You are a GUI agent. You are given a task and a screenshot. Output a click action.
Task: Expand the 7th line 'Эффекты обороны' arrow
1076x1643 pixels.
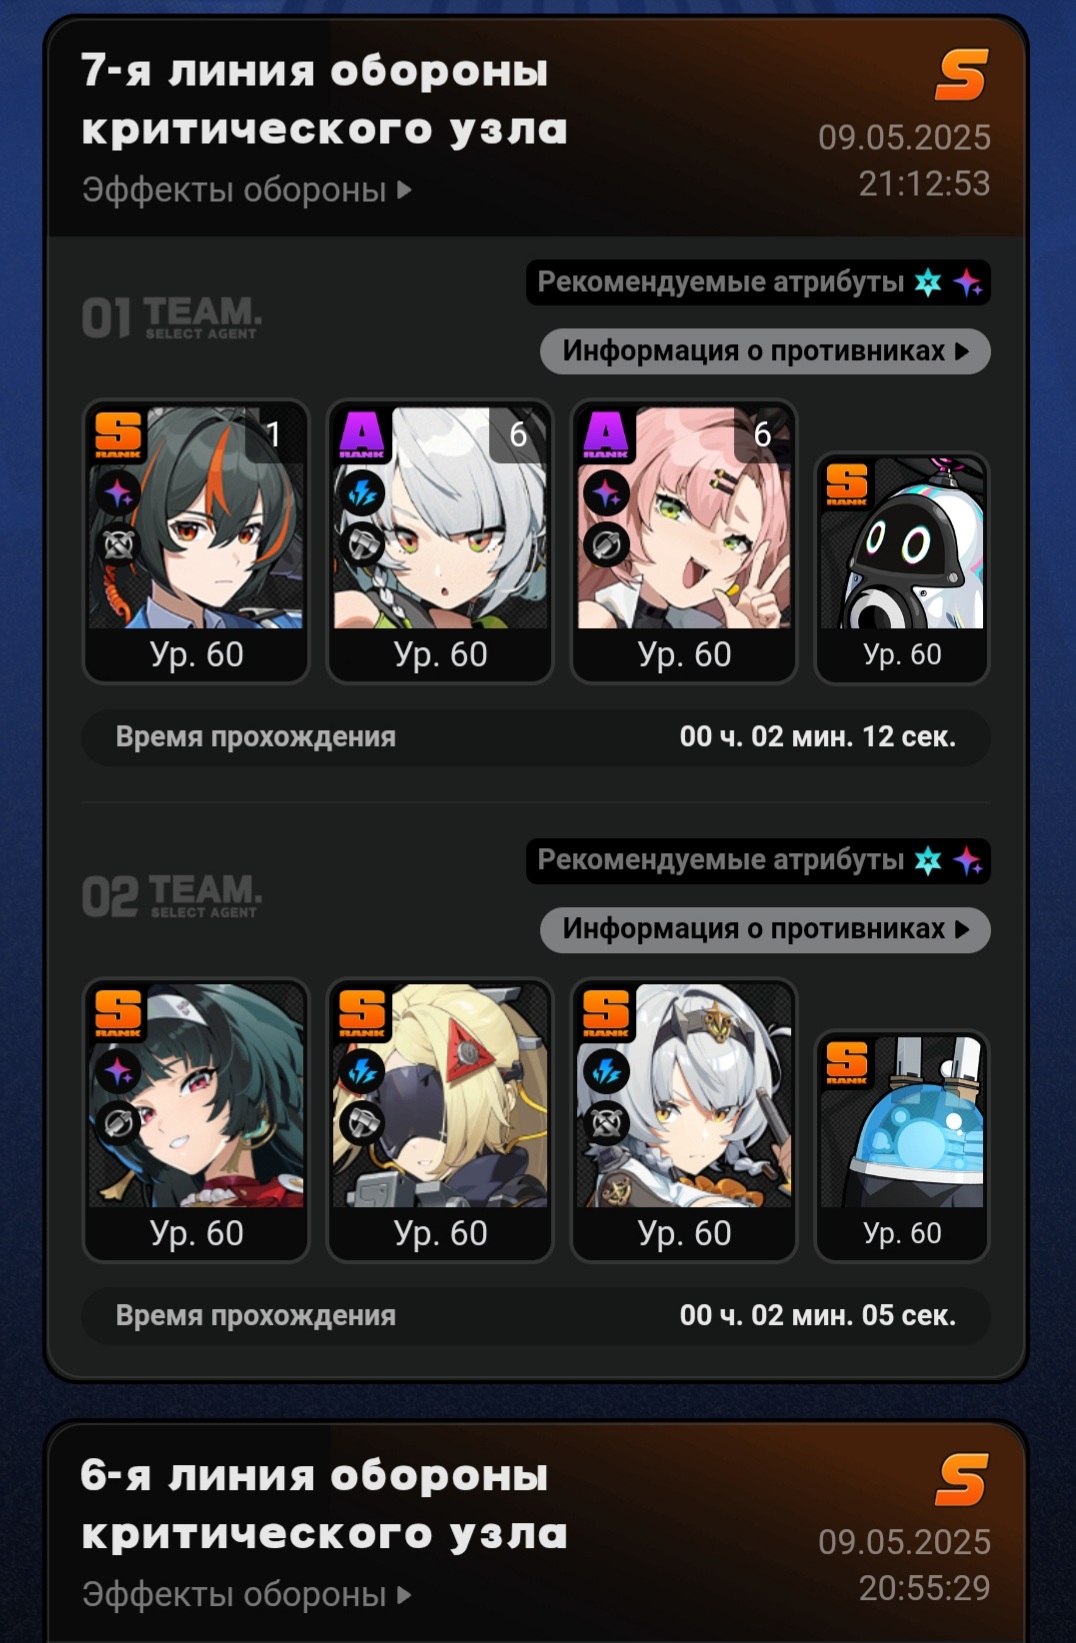point(404,189)
